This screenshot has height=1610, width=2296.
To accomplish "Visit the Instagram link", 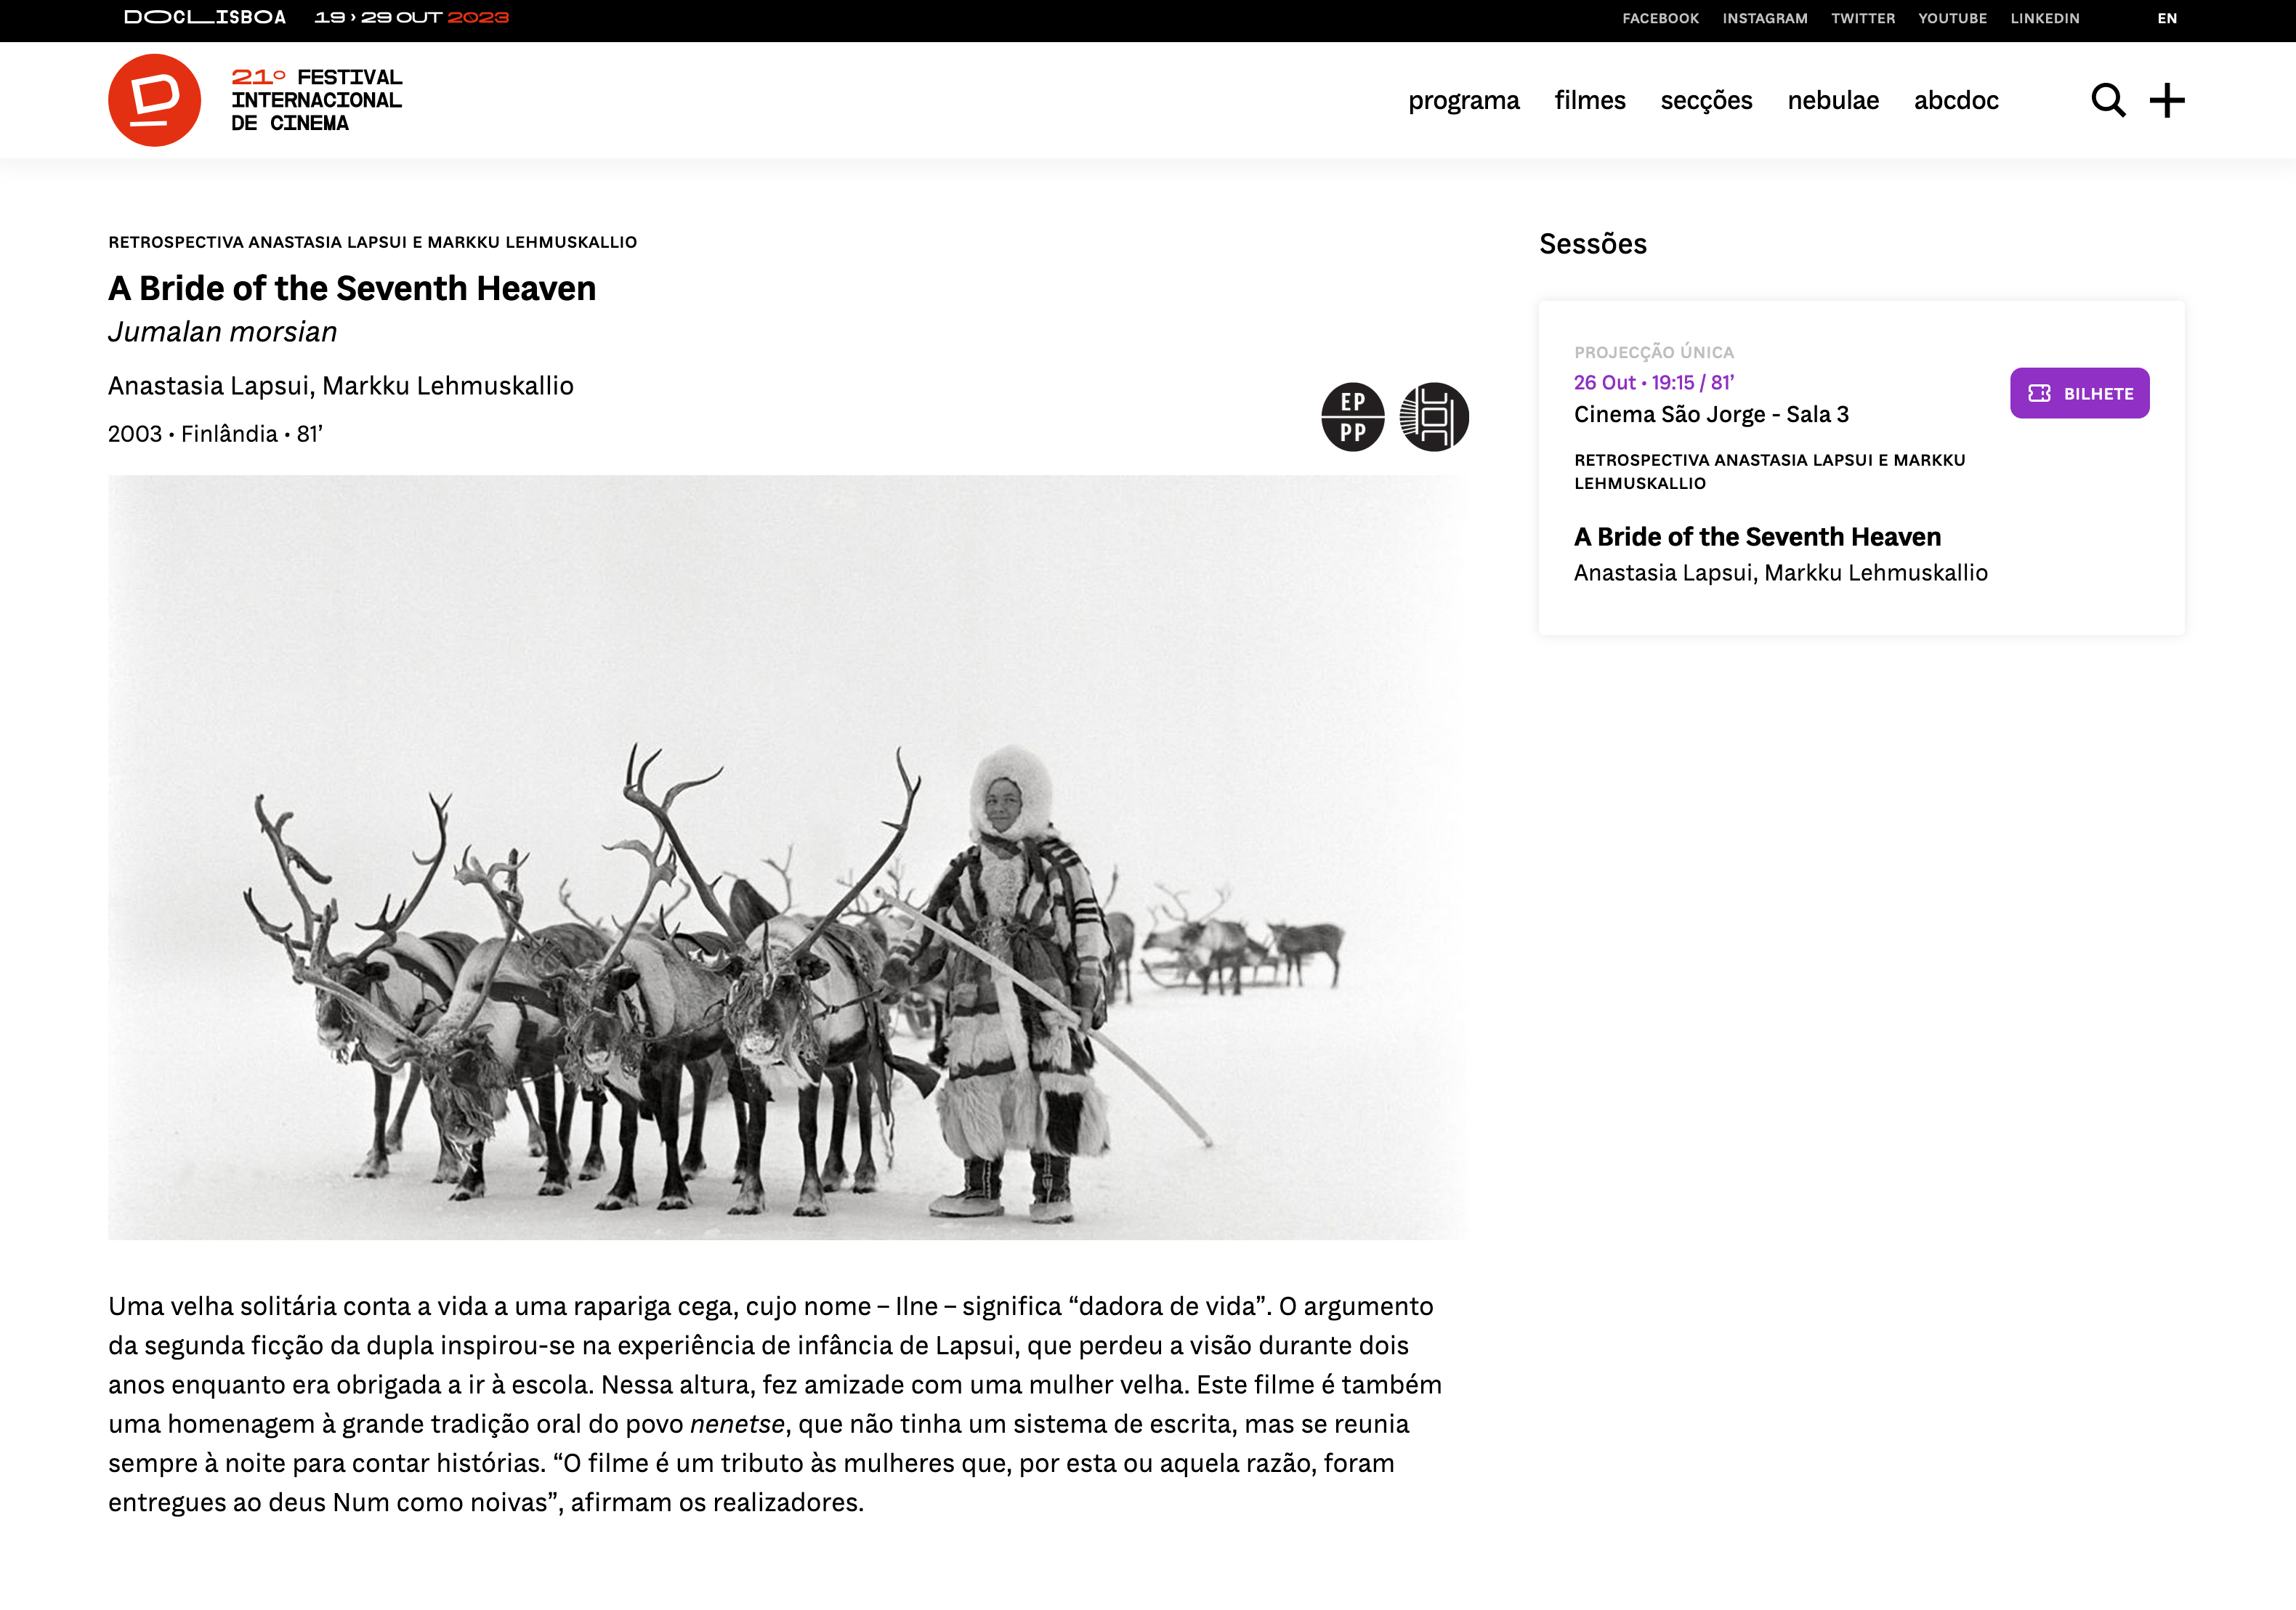I will pos(1764,18).
